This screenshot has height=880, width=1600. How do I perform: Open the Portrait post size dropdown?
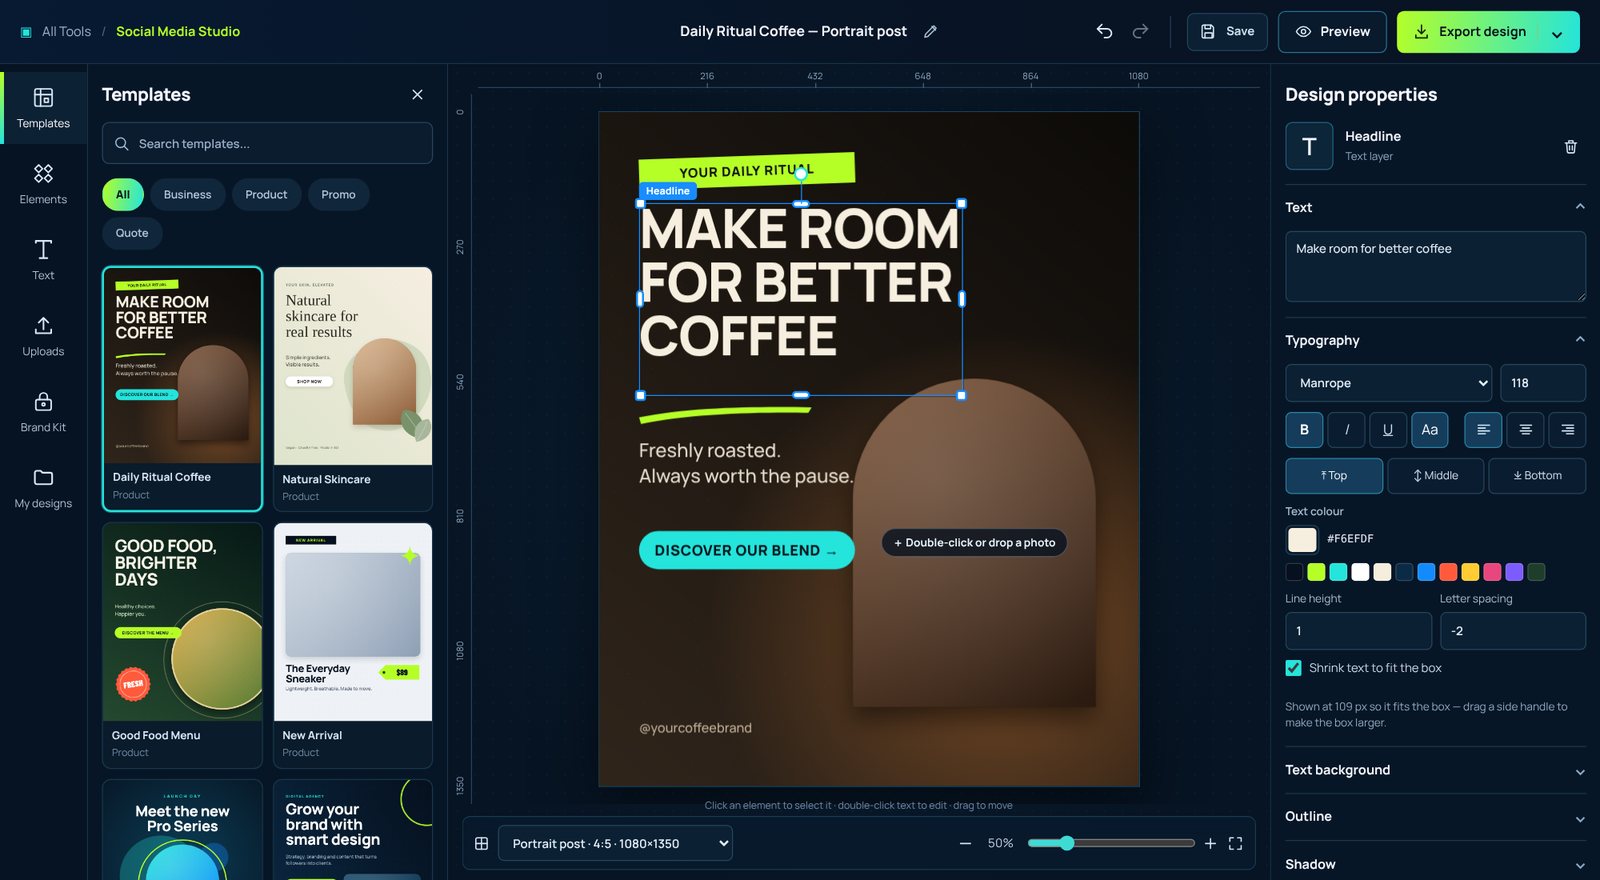615,844
